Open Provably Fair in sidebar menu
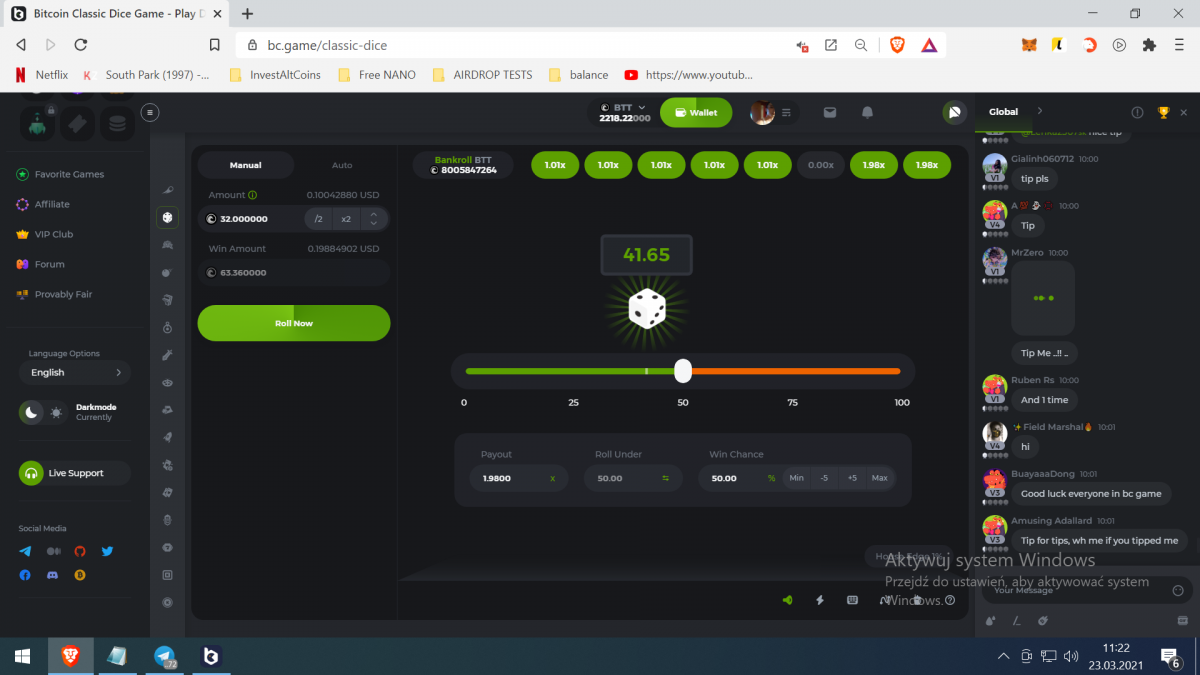 pos(62,294)
